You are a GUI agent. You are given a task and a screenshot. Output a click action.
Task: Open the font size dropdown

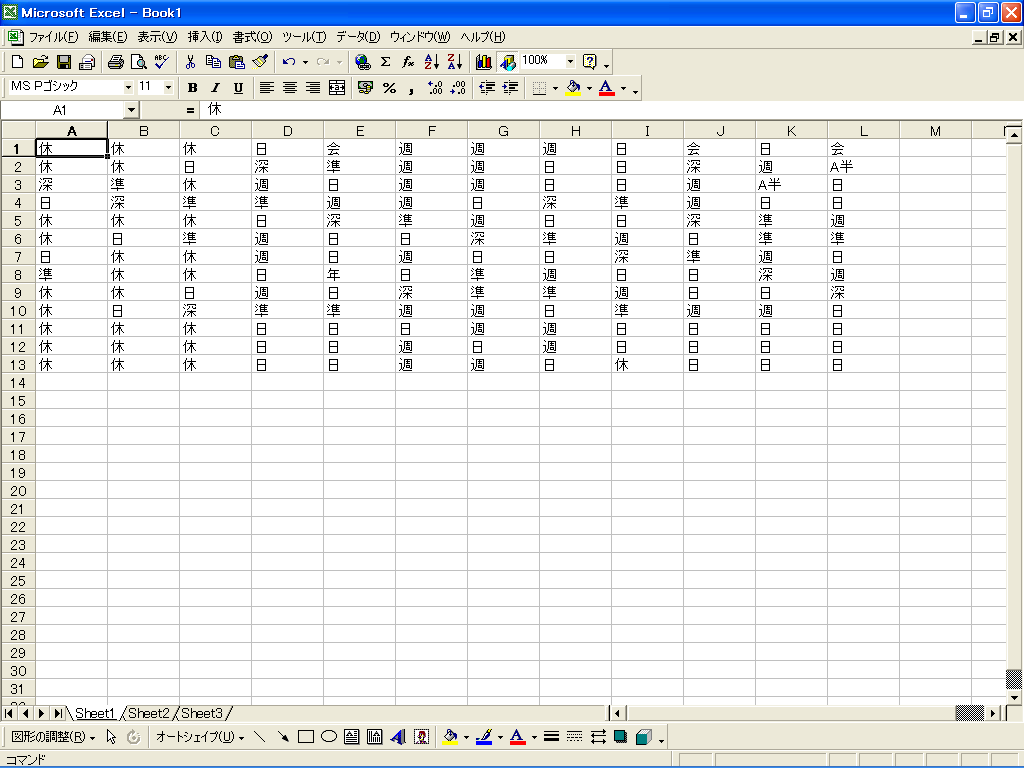168,87
